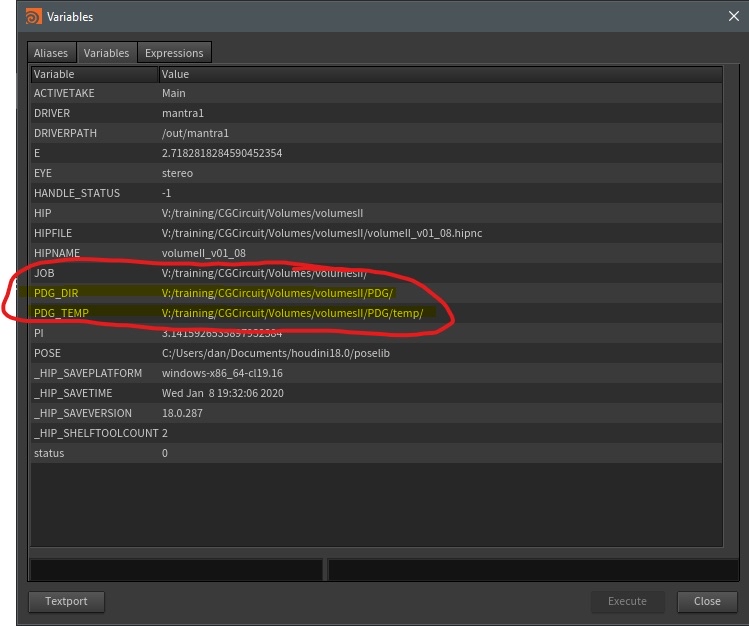Screen dimensions: 749x626
Task: Select the DRIVER variable name
Action: click(52, 113)
